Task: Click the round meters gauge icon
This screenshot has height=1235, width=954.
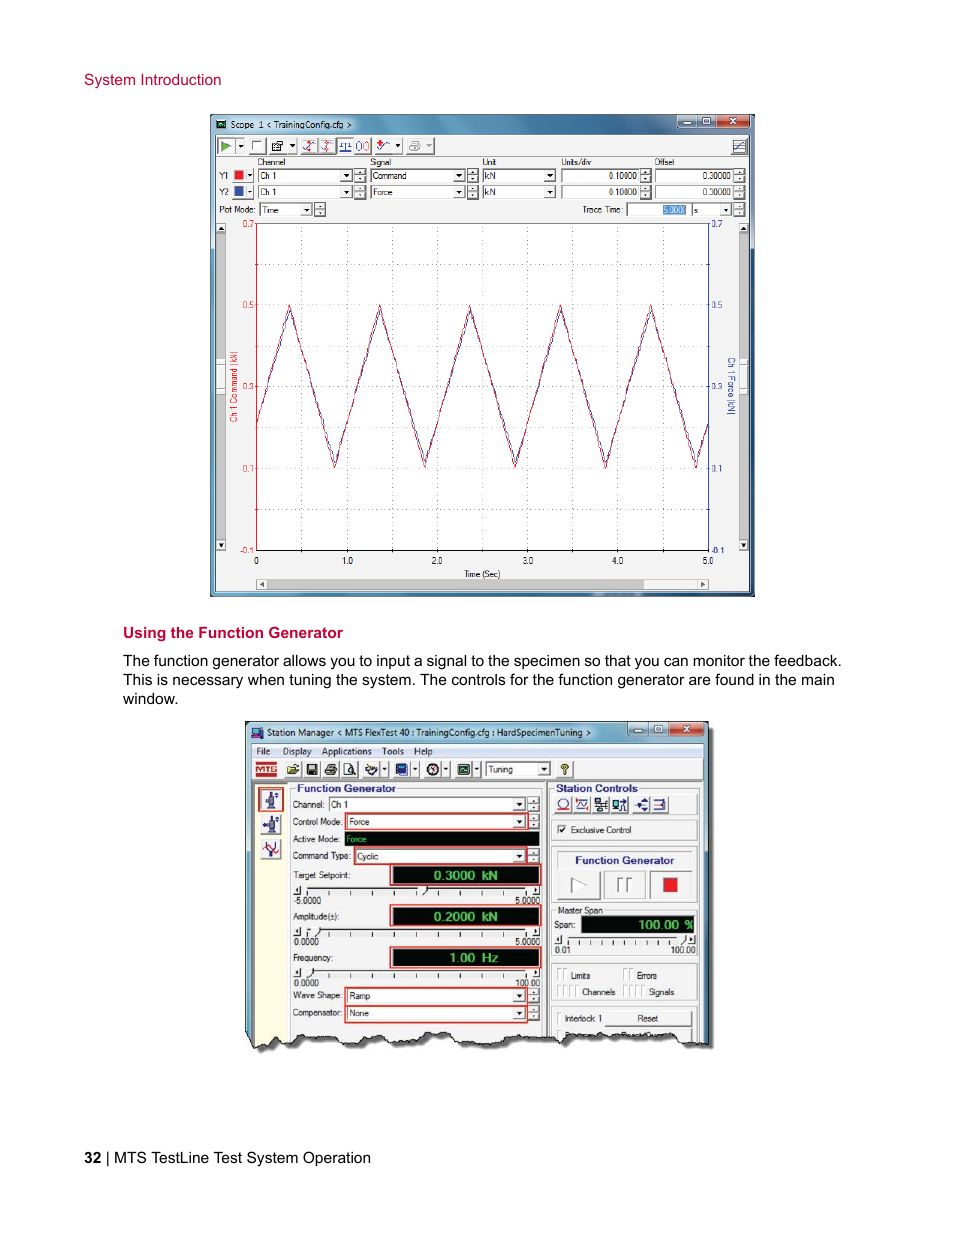Action: [432, 769]
